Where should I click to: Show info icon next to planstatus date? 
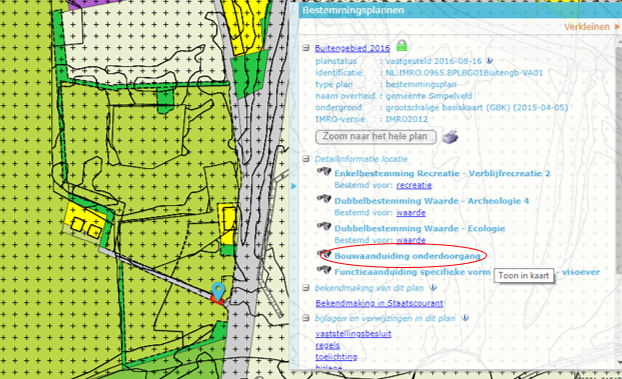point(489,61)
